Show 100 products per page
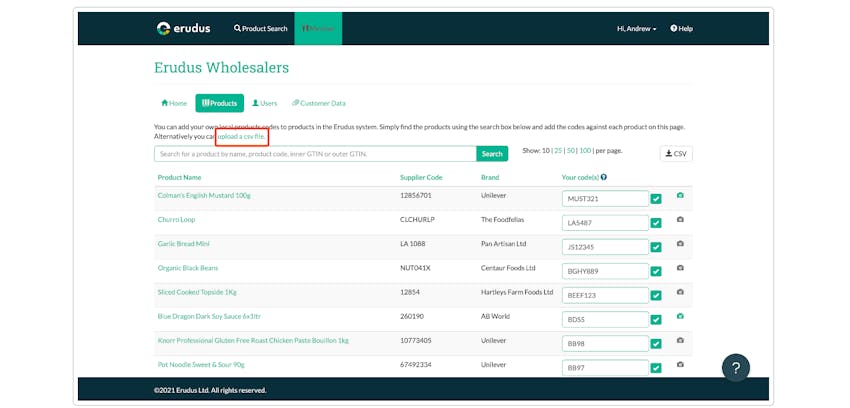Image resolution: width=850 pixels, height=408 pixels. click(x=584, y=151)
